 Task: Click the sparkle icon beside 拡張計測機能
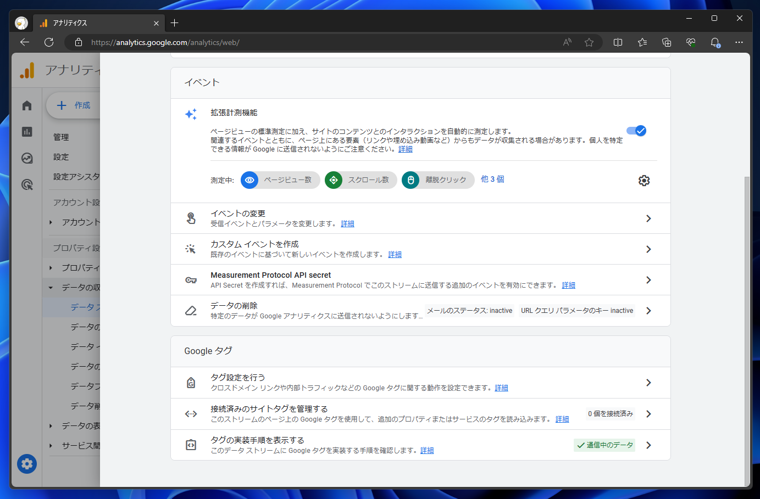point(191,114)
